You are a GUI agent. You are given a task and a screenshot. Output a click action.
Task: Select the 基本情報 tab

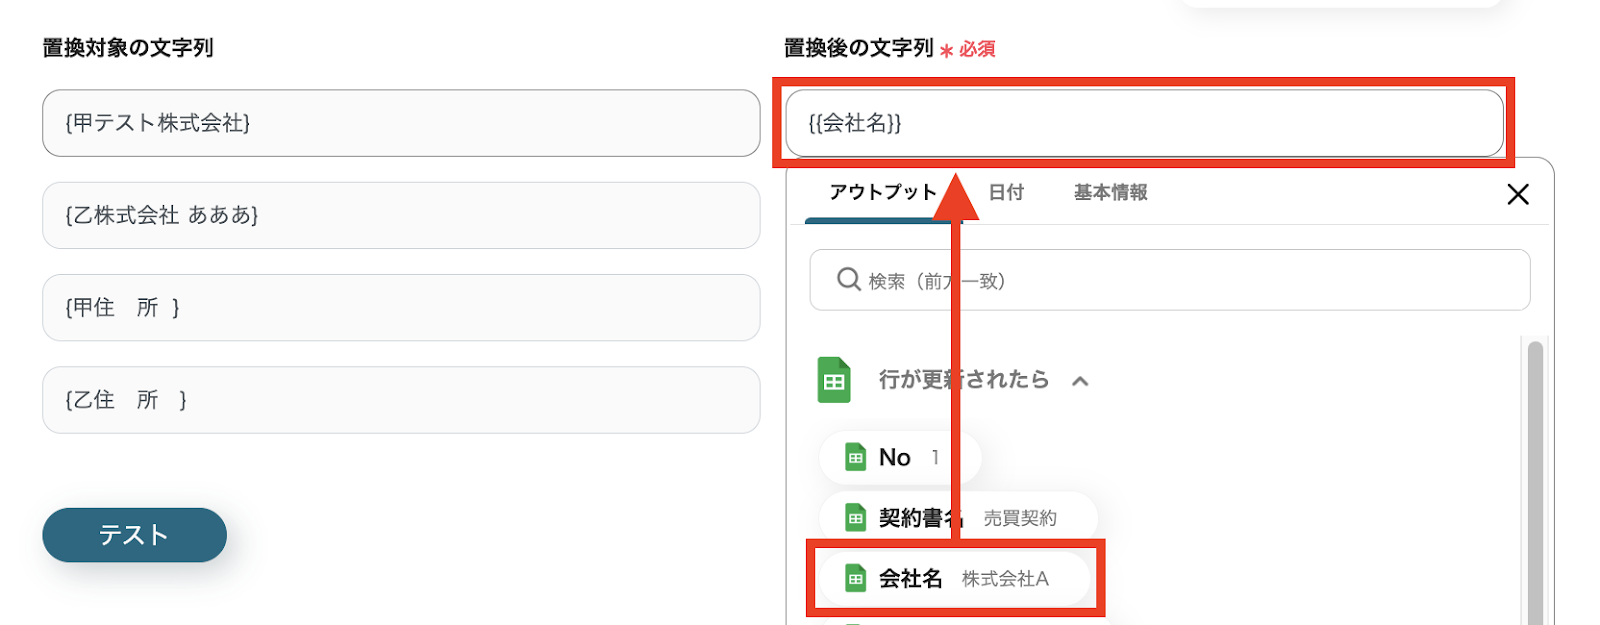tap(1110, 192)
